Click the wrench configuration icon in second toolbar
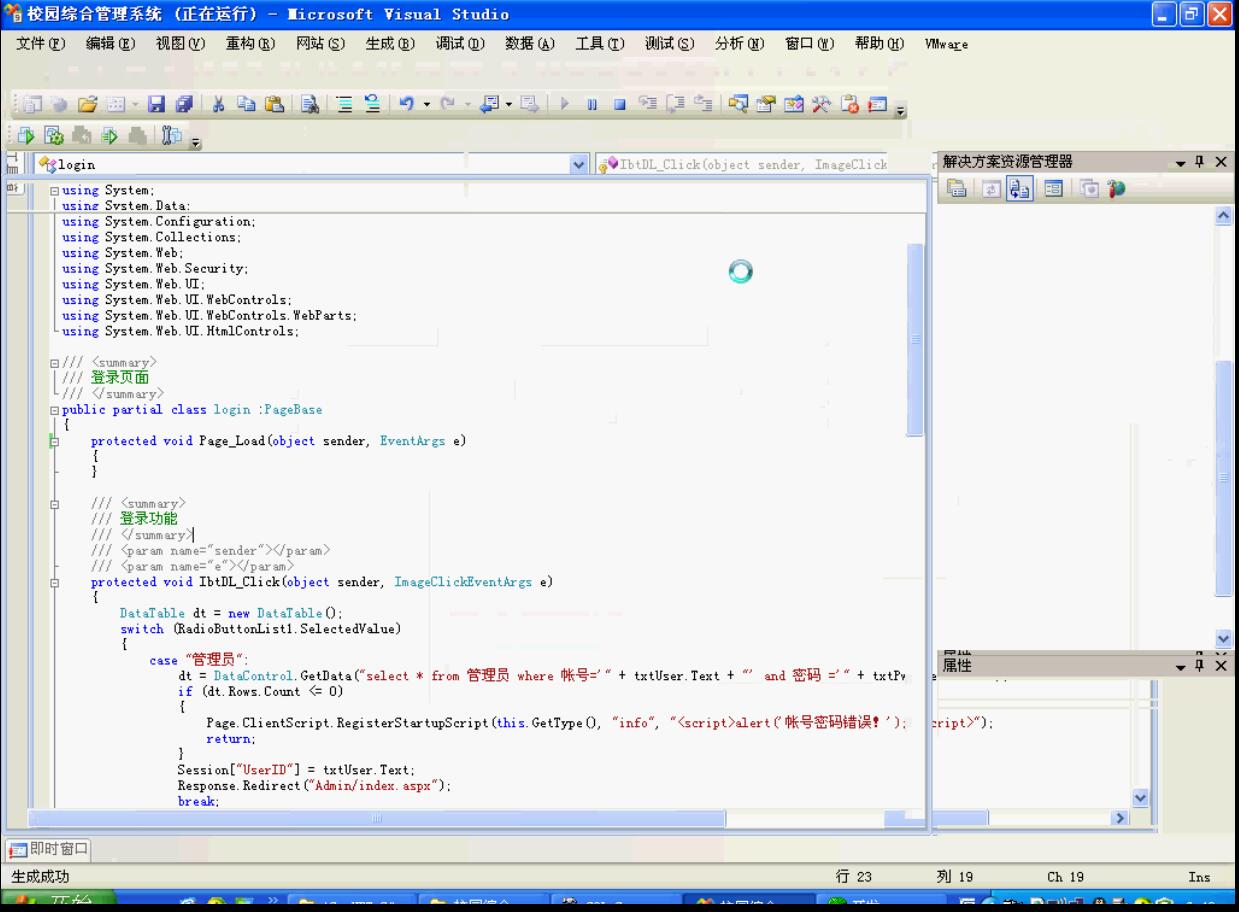 [x=171, y=136]
